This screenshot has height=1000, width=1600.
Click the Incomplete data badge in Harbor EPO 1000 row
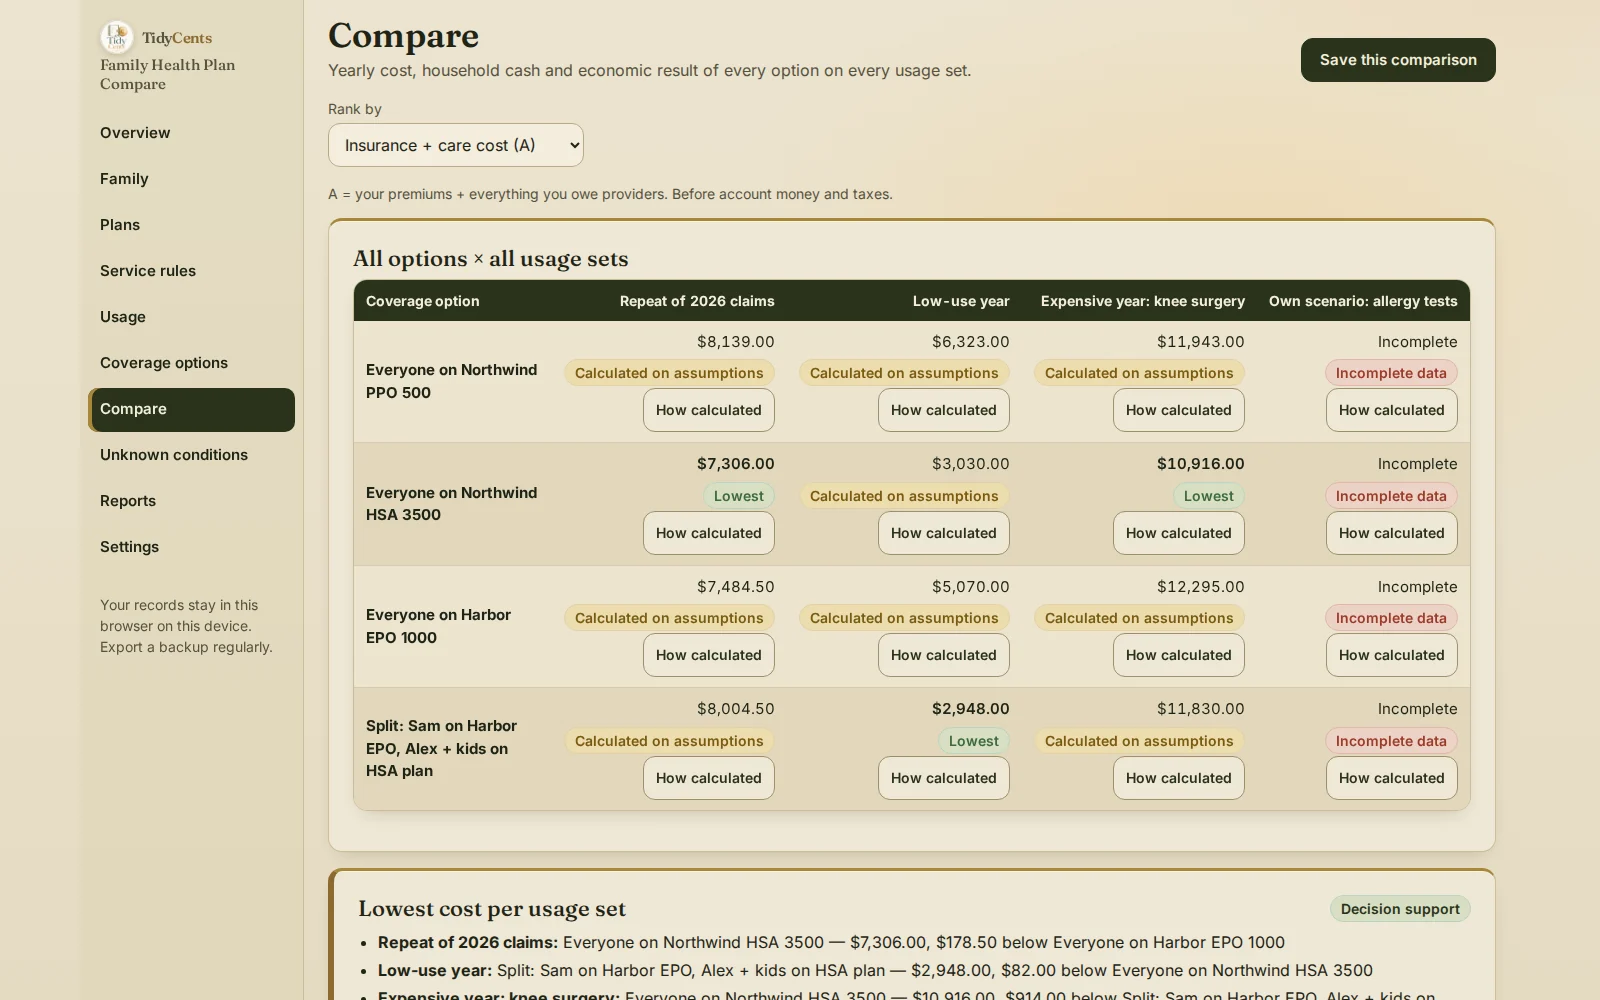[1391, 618]
